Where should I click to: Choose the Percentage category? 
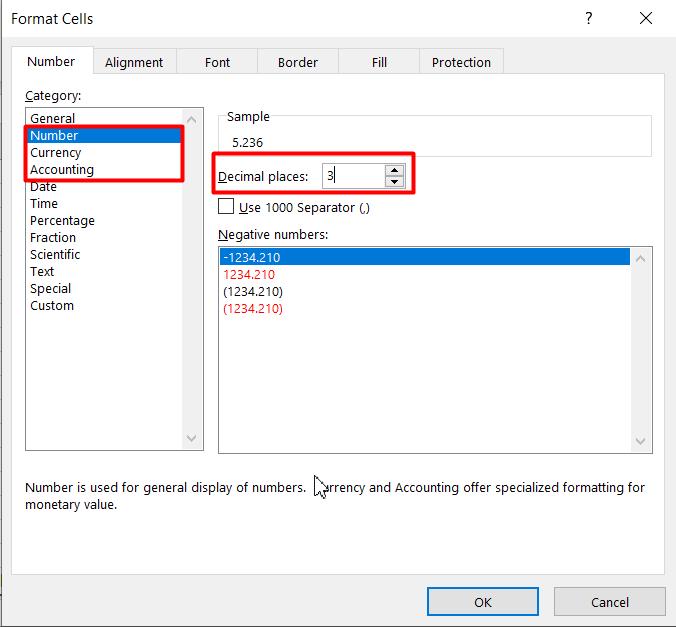pyautogui.click(x=62, y=221)
